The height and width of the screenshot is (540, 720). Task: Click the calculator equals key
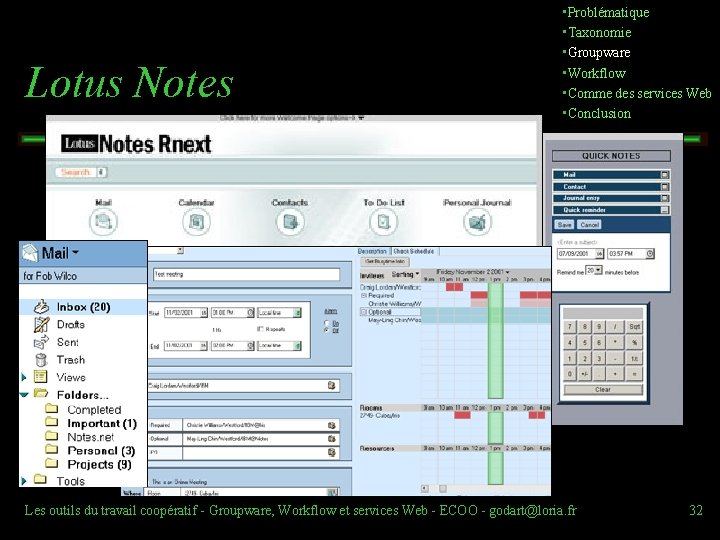point(635,374)
